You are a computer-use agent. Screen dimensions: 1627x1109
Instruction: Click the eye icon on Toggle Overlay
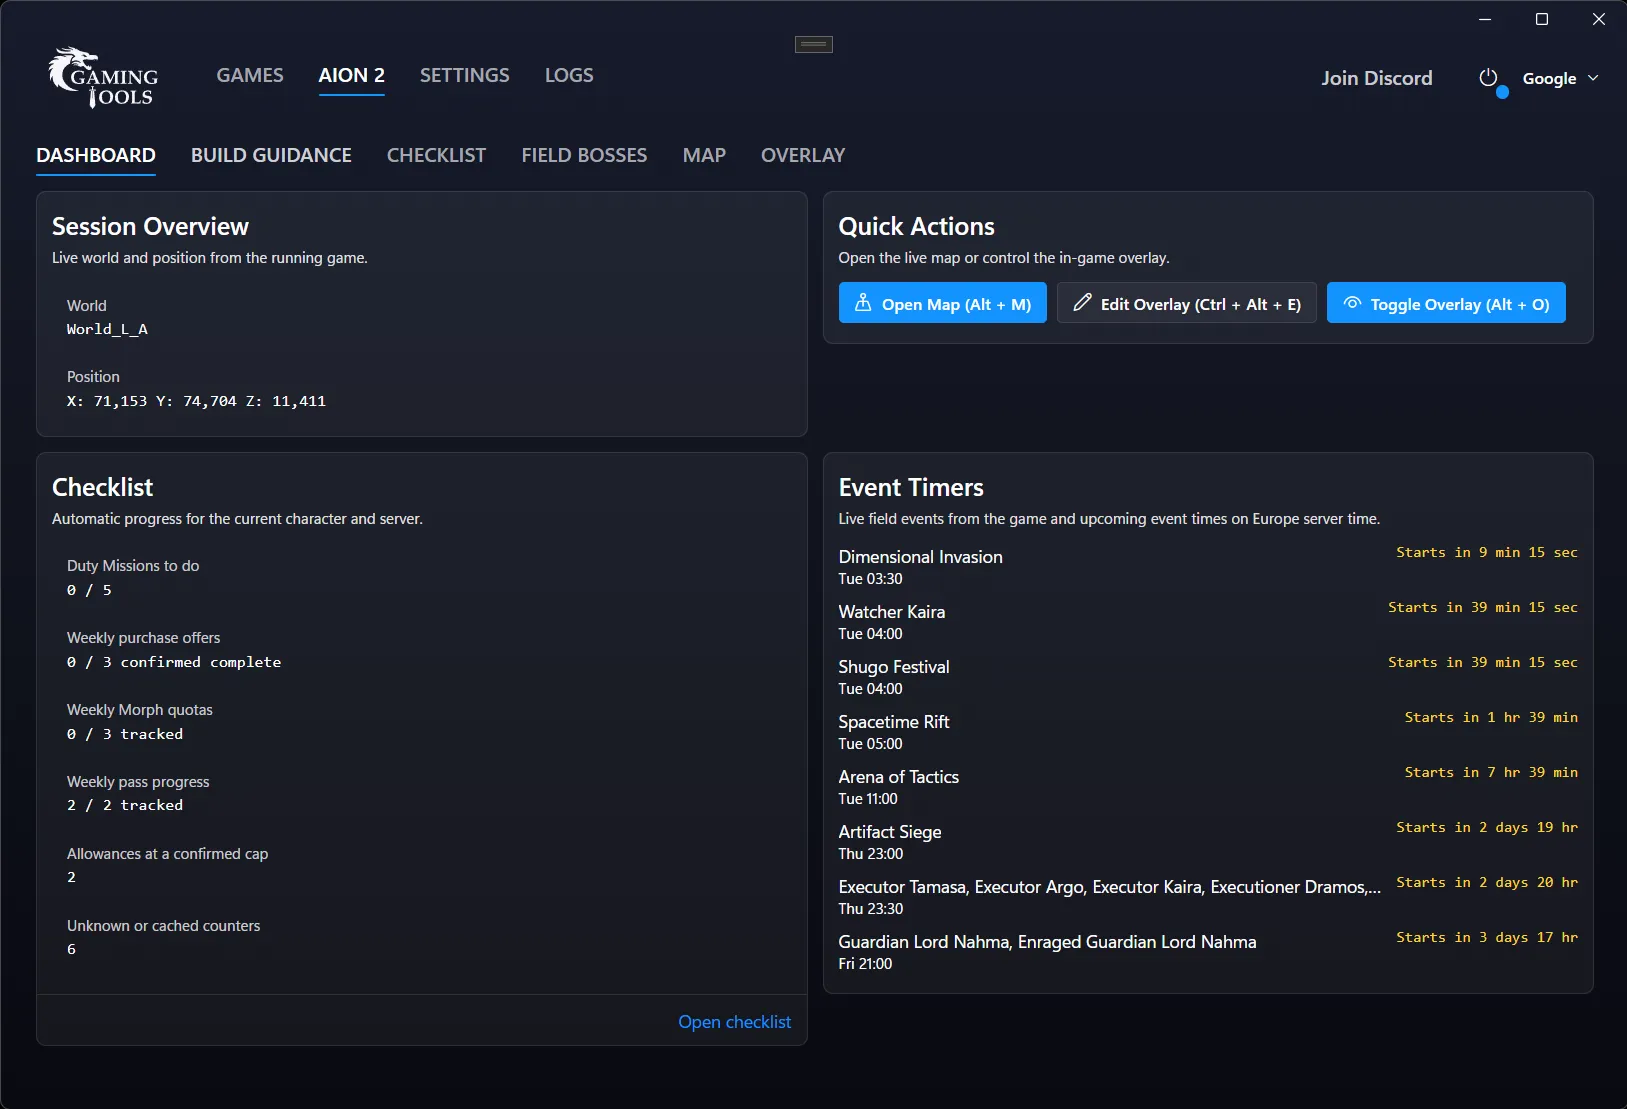(x=1352, y=303)
